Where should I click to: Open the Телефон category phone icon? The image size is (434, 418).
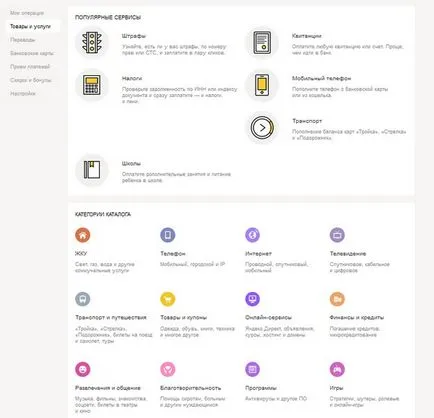[168, 235]
